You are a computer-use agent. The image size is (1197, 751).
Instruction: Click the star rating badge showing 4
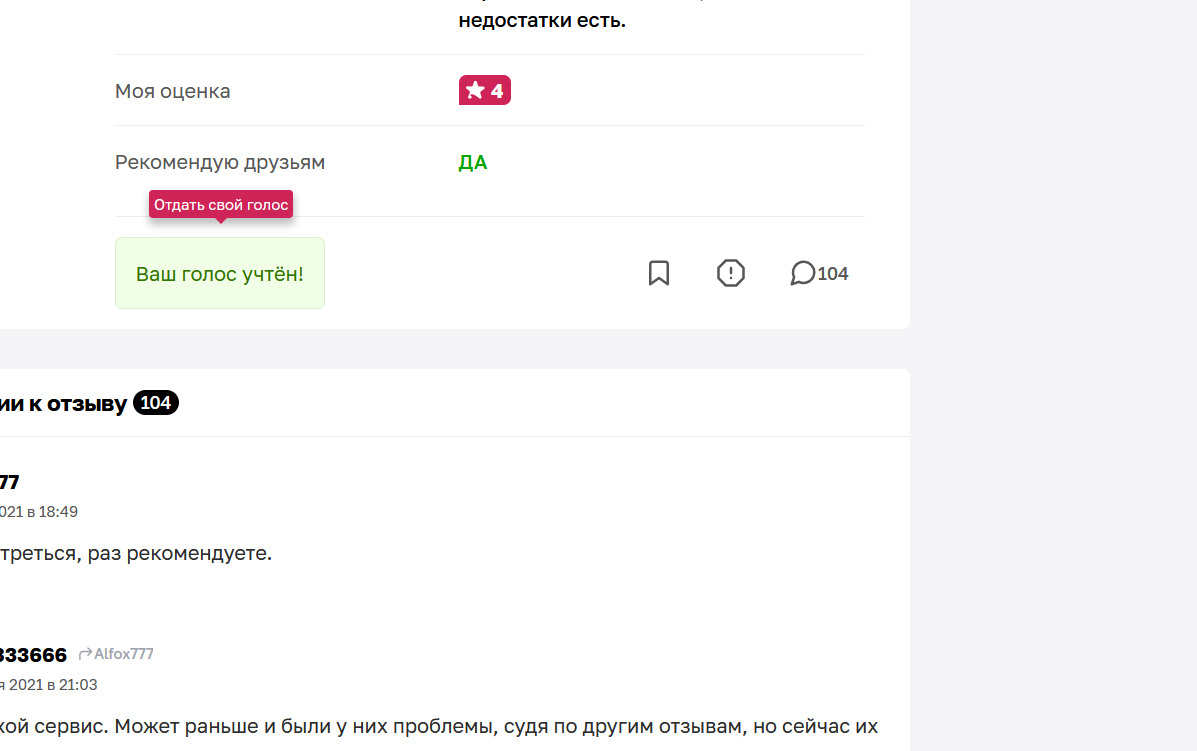click(x=485, y=90)
